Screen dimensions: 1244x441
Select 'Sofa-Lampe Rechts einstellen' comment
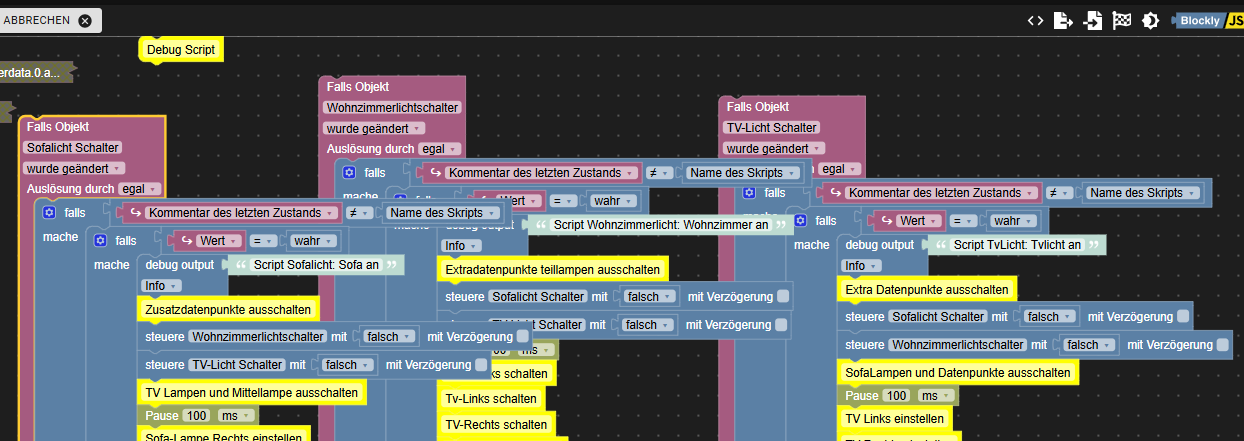[x=223, y=434]
